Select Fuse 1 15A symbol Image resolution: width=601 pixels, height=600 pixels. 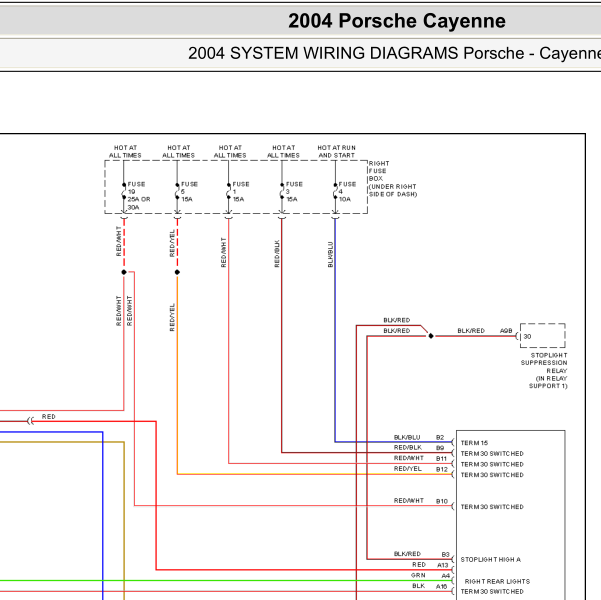coord(228,191)
